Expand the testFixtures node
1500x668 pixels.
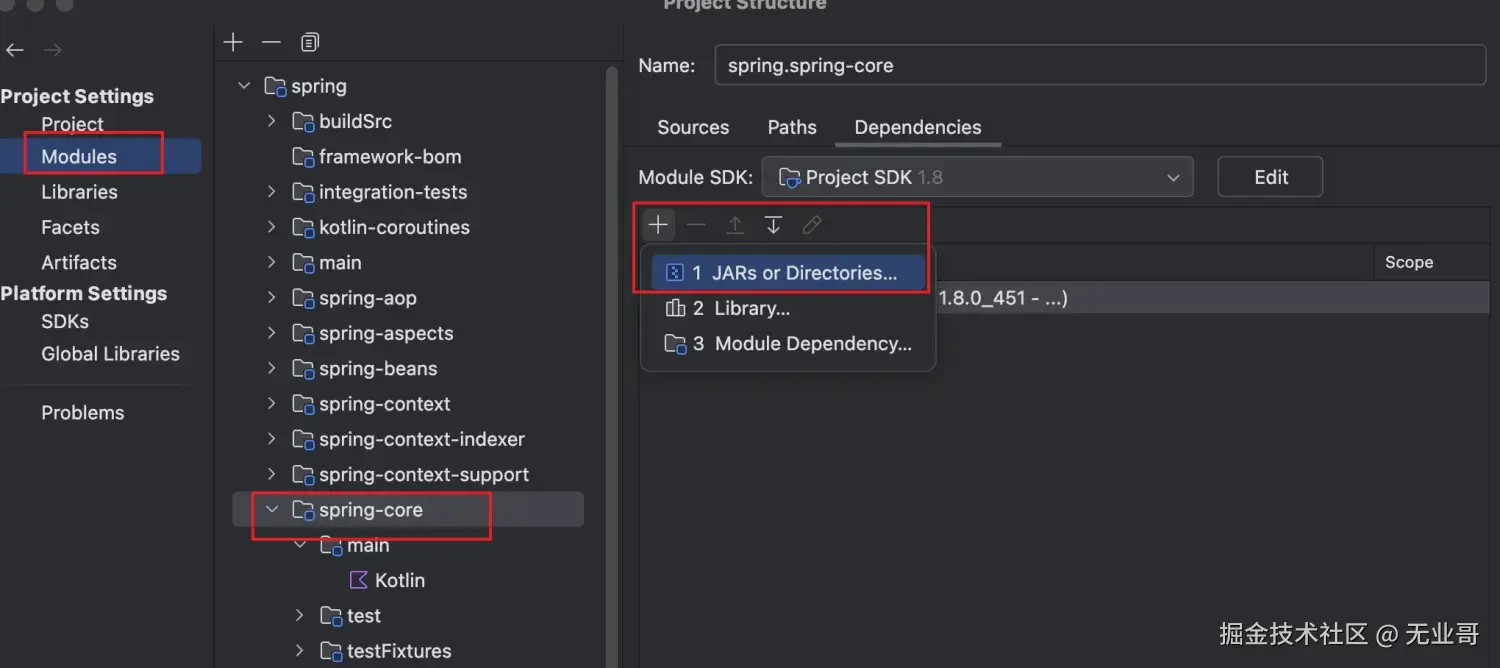(x=299, y=651)
